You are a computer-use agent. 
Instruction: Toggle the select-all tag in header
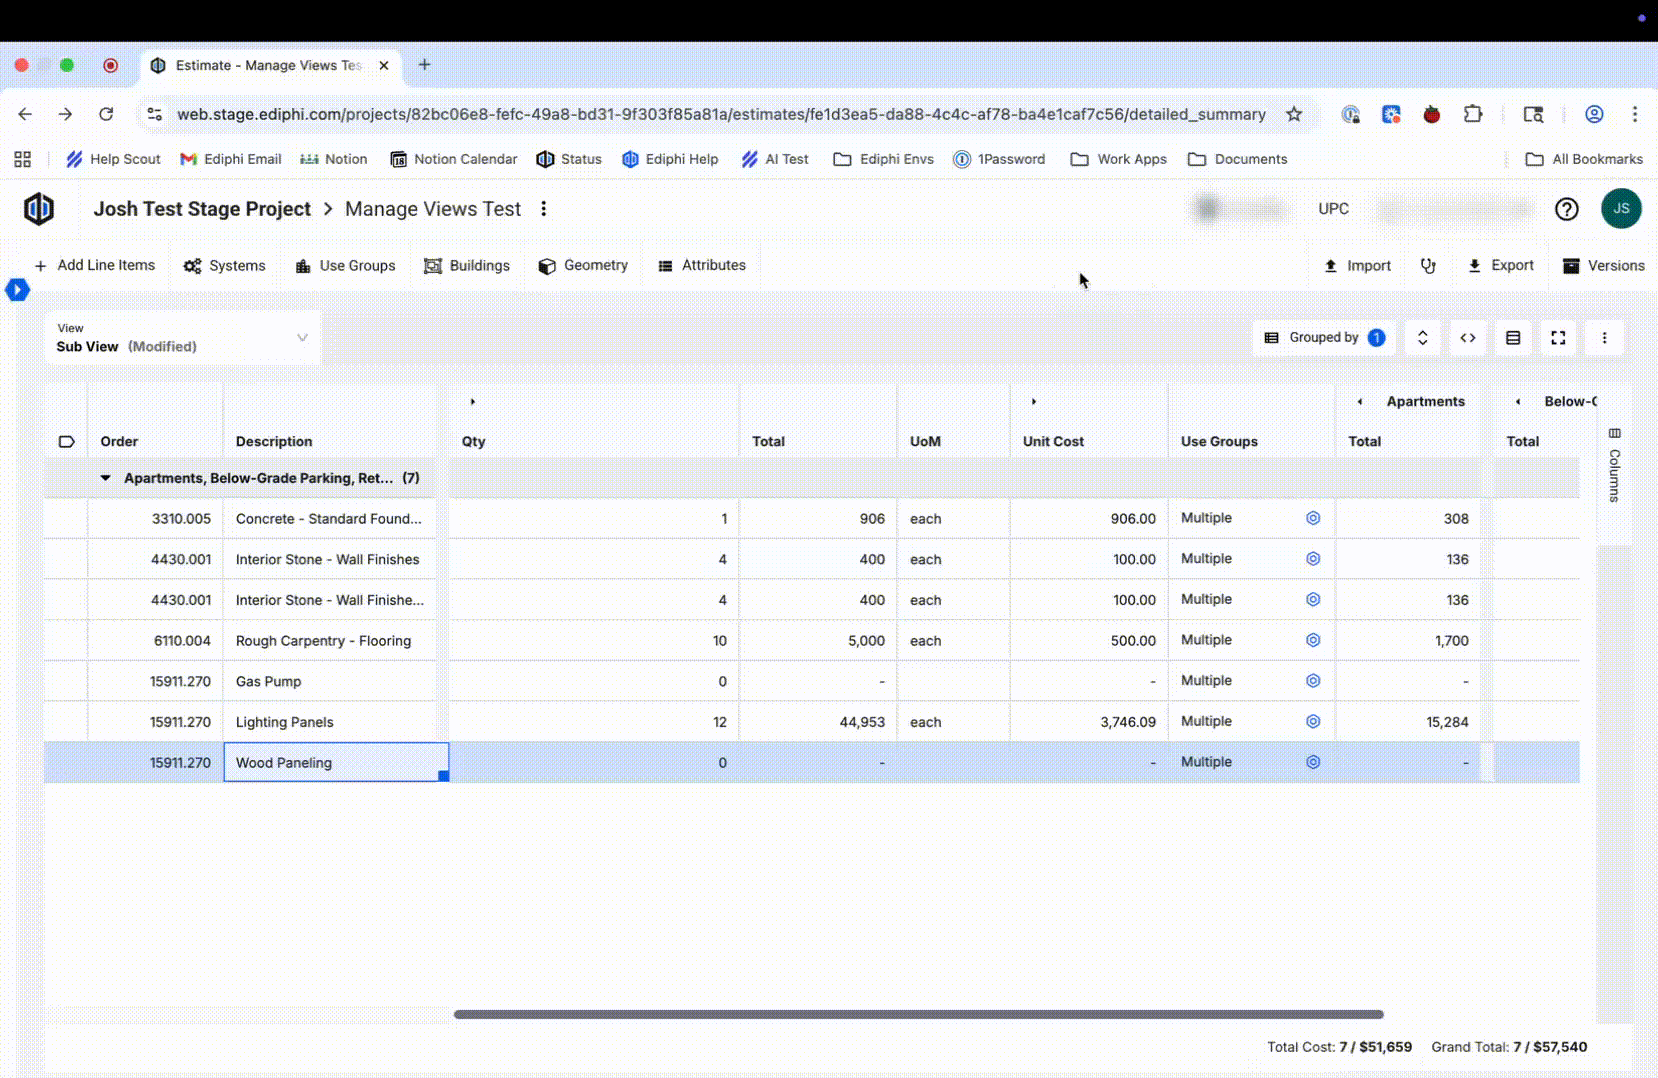pos(66,441)
